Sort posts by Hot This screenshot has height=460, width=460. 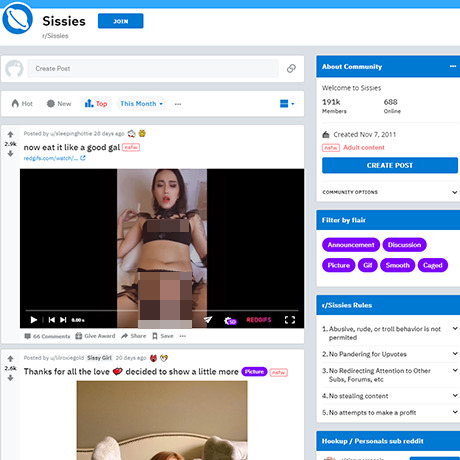pyautogui.click(x=22, y=104)
